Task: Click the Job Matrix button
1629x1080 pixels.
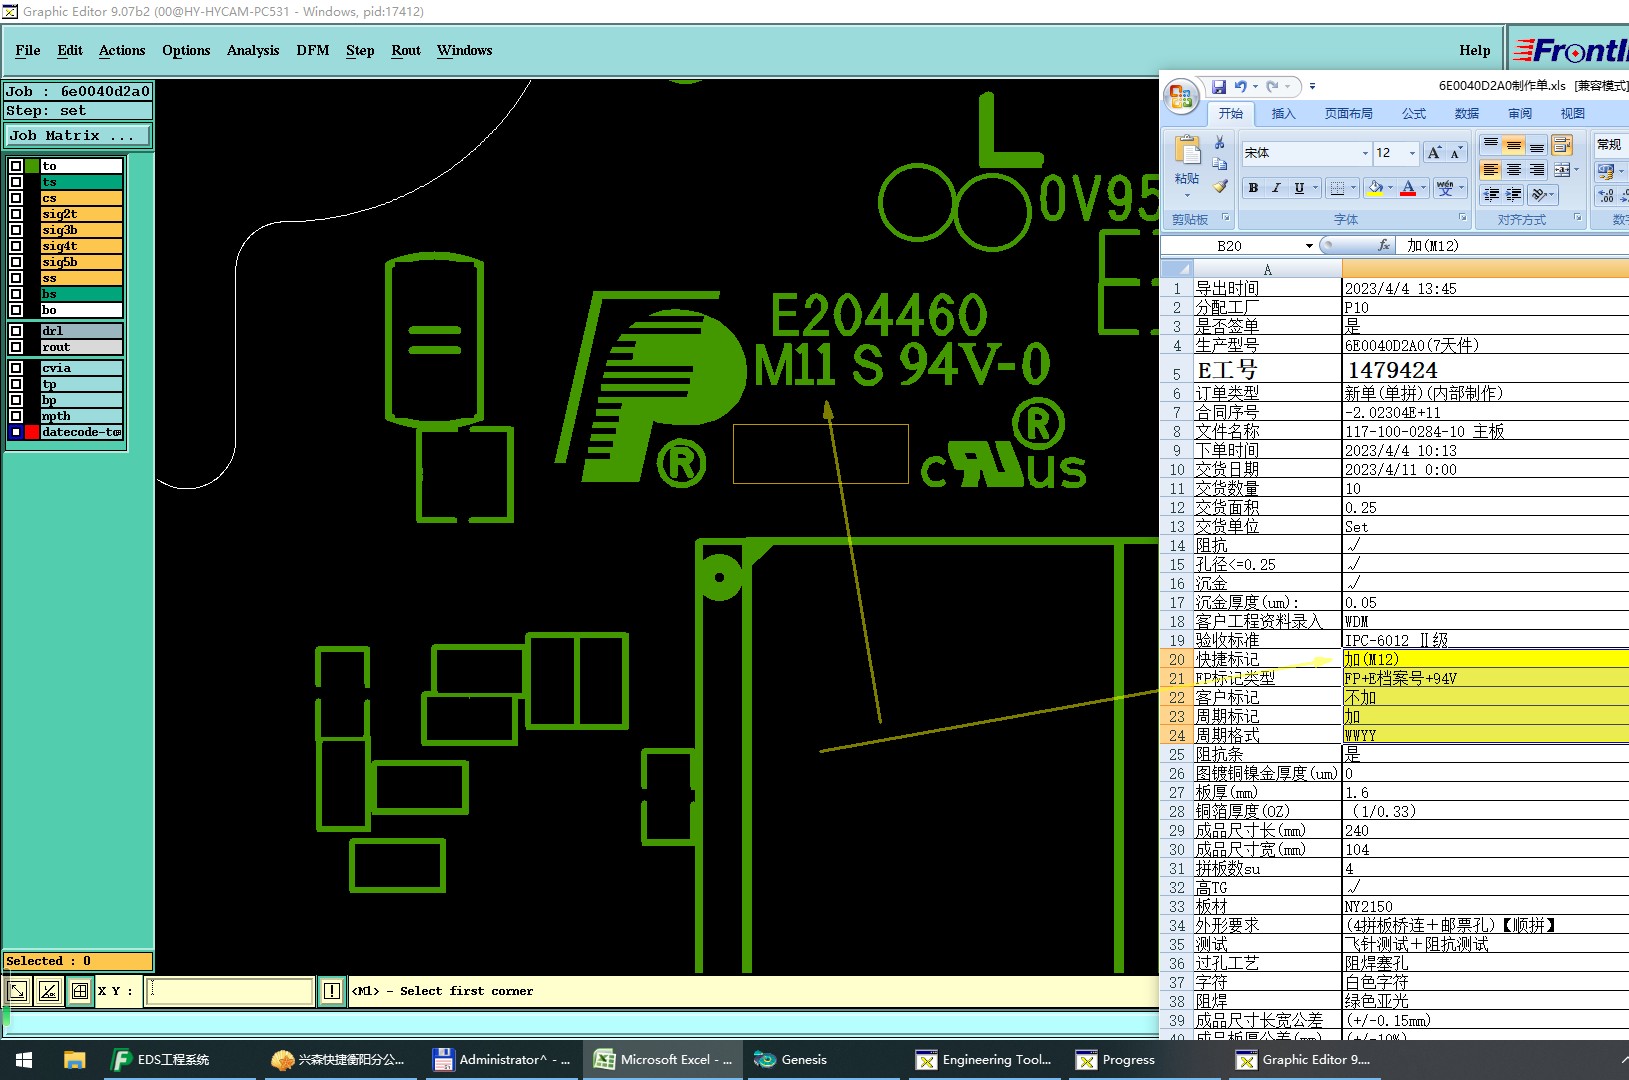Action: (78, 135)
